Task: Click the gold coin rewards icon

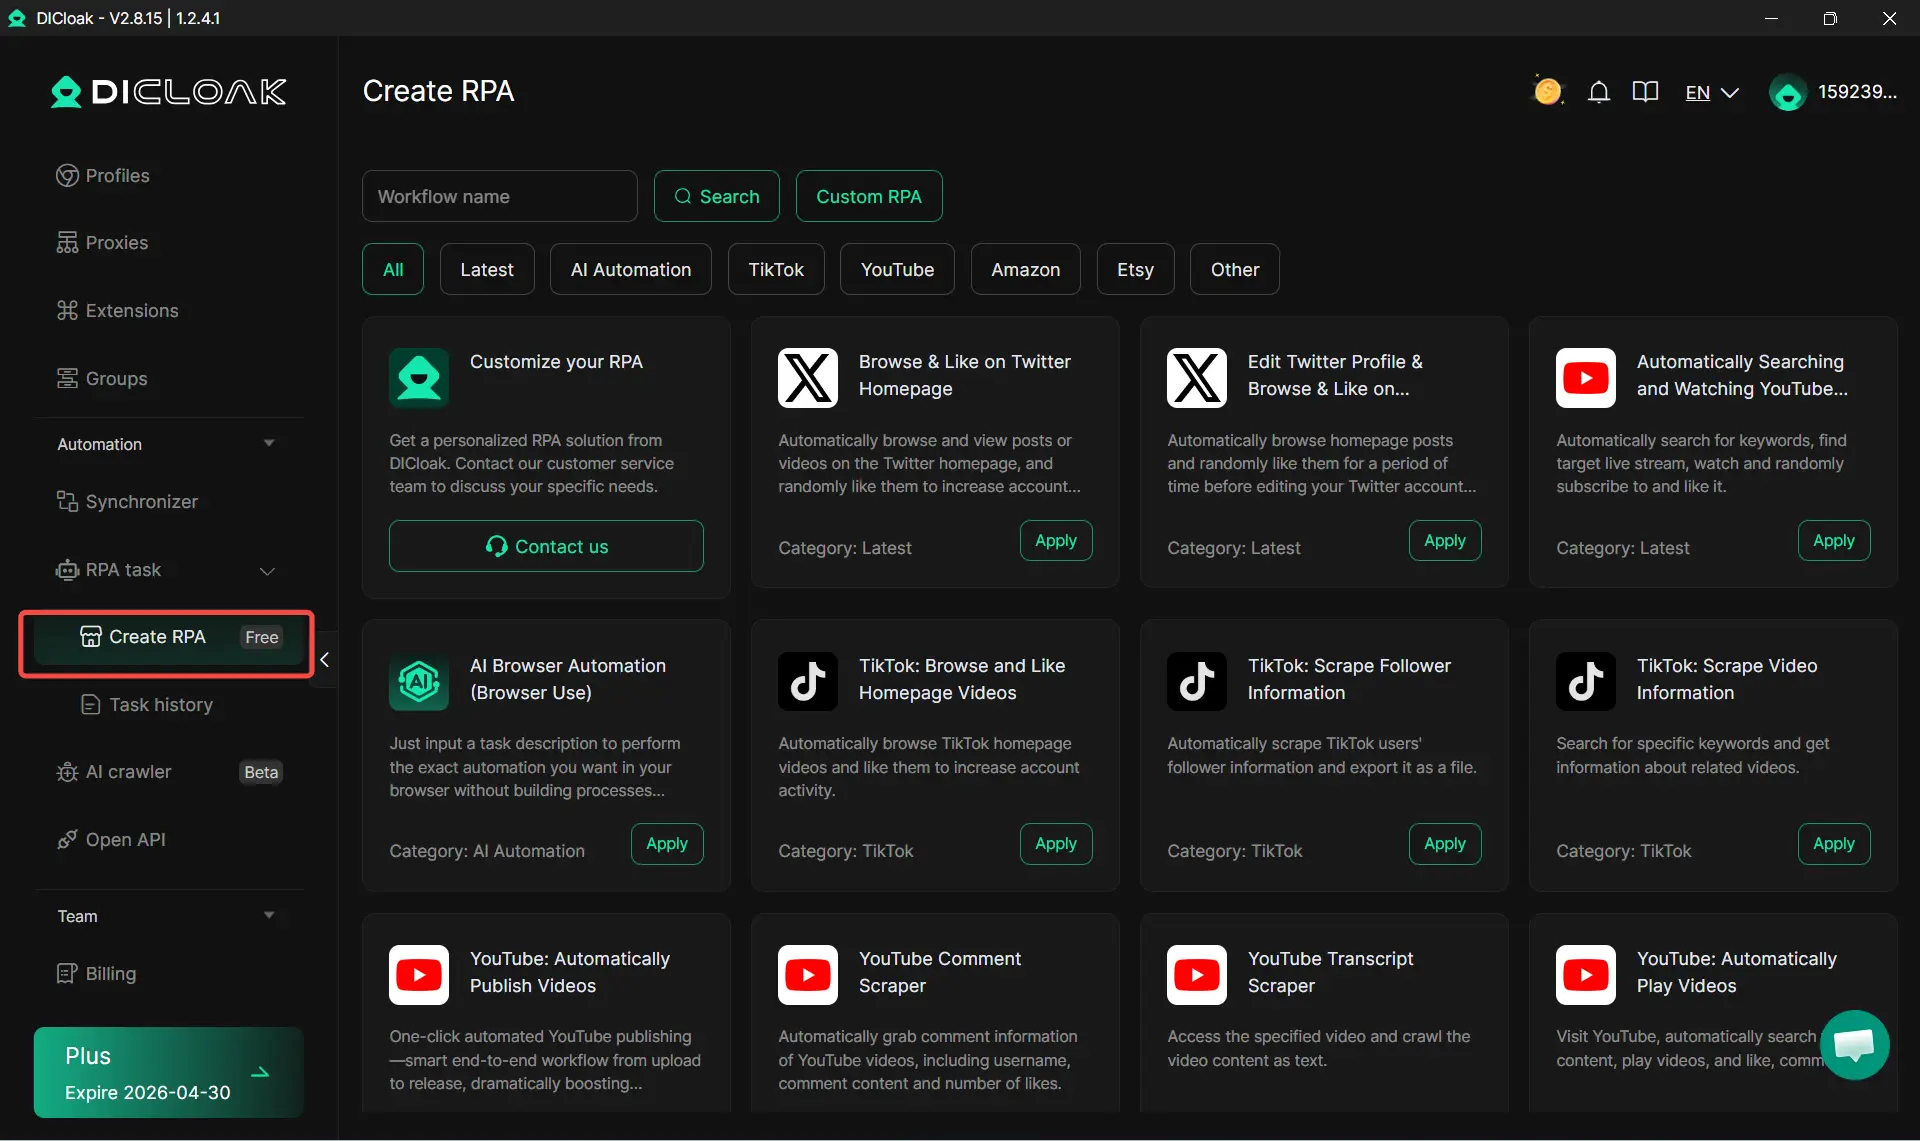Action: click(1547, 92)
